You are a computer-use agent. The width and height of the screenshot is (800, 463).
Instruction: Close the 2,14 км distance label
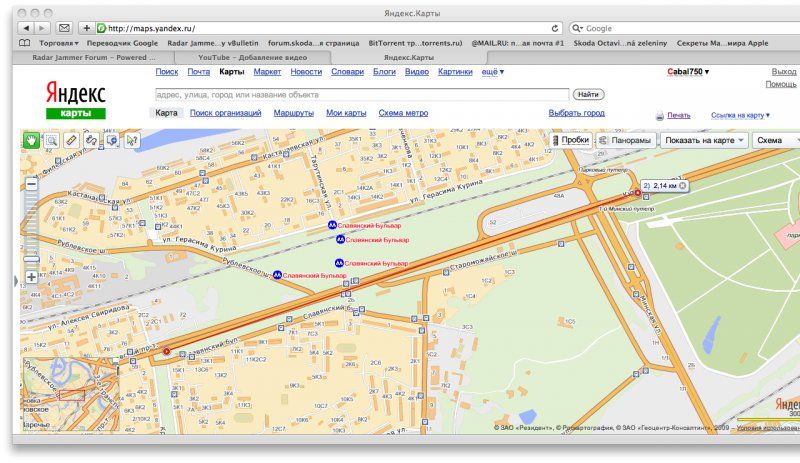[683, 186]
